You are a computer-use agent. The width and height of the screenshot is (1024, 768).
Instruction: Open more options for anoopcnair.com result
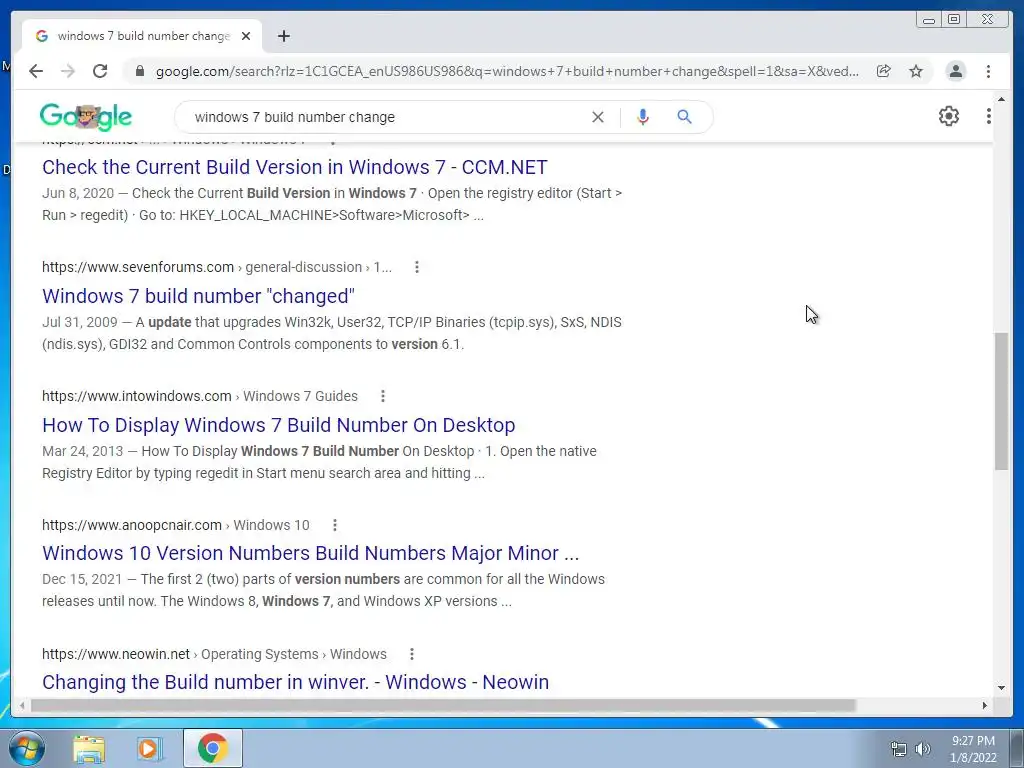[334, 525]
